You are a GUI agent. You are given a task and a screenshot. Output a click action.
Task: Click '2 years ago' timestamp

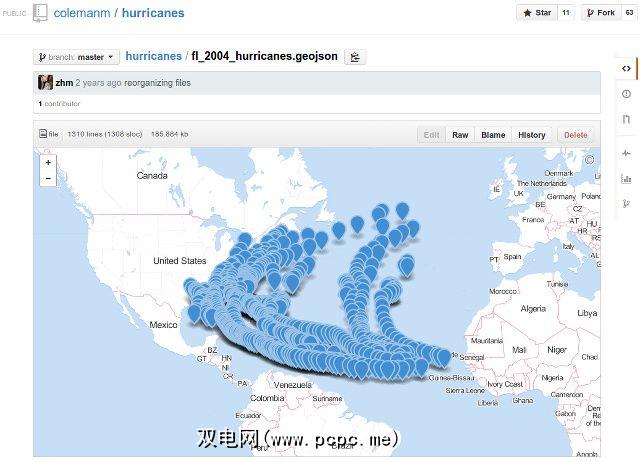98,83
